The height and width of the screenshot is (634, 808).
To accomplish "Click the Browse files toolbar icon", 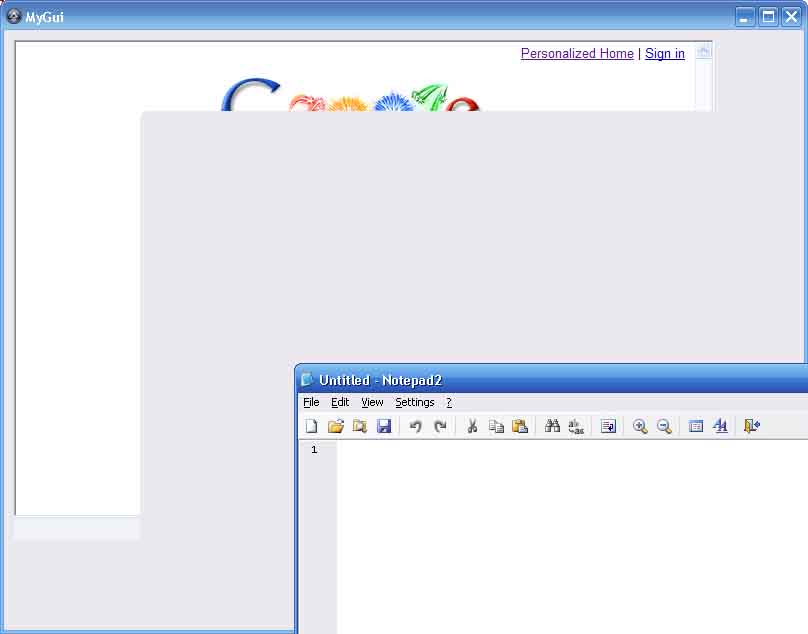I will (360, 426).
